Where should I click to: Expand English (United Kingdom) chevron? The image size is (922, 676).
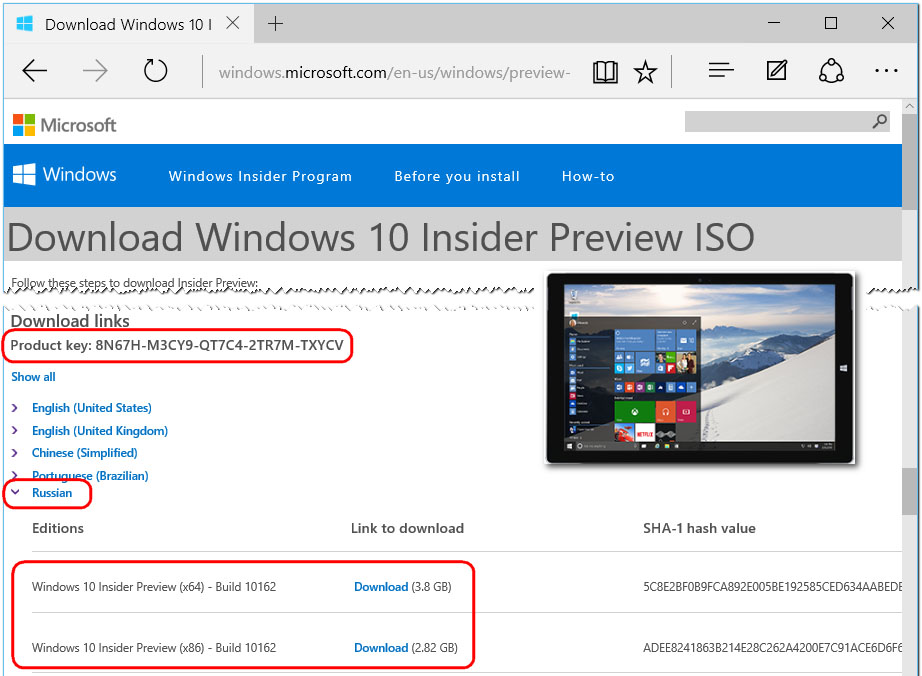[x=15, y=430]
